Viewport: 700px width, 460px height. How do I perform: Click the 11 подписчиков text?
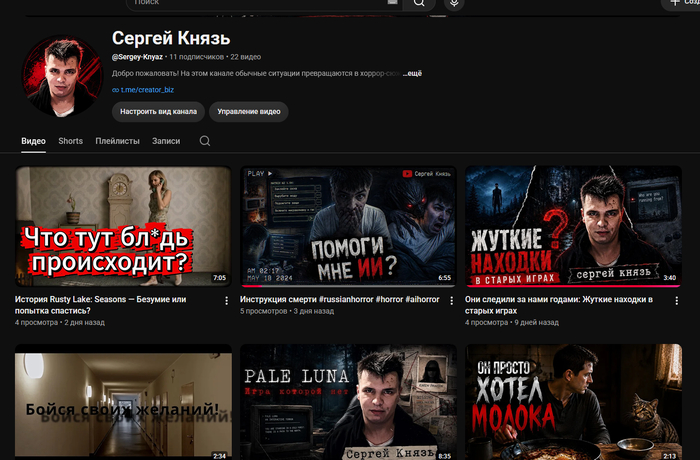coord(196,57)
